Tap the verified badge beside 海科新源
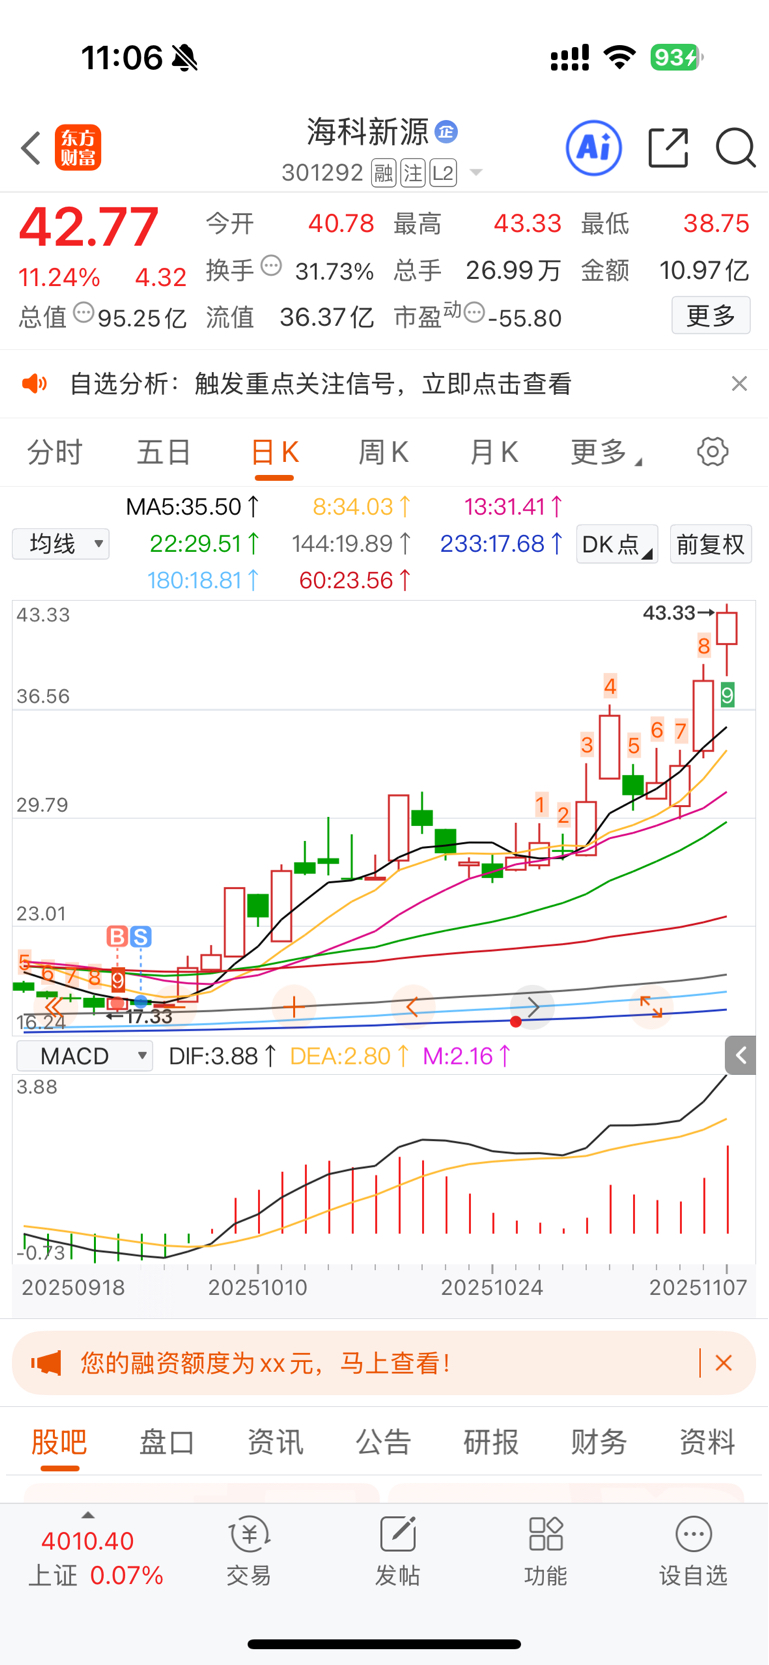 pos(447,131)
